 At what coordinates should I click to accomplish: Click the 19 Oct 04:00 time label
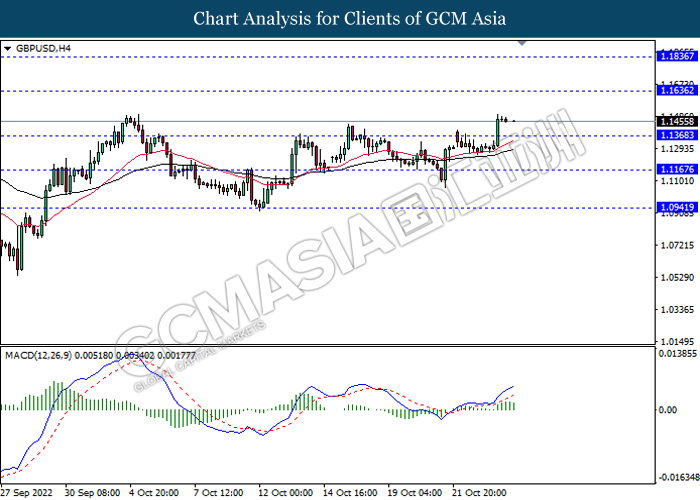click(x=415, y=493)
